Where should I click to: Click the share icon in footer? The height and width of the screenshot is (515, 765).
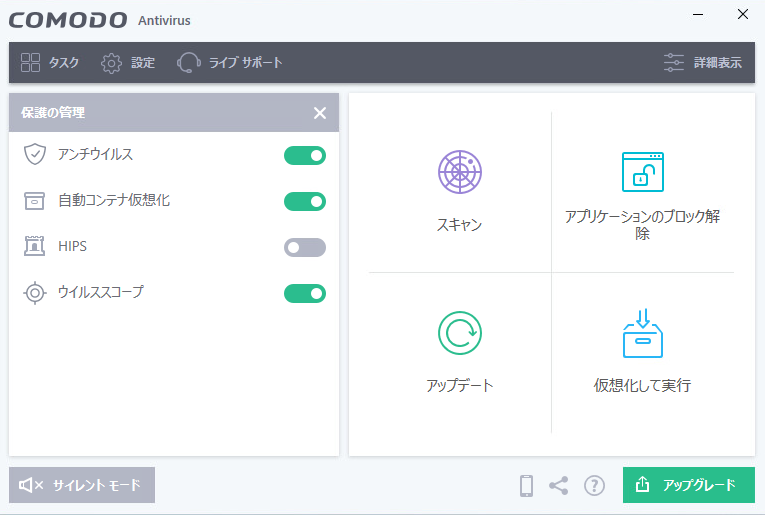pyautogui.click(x=559, y=485)
